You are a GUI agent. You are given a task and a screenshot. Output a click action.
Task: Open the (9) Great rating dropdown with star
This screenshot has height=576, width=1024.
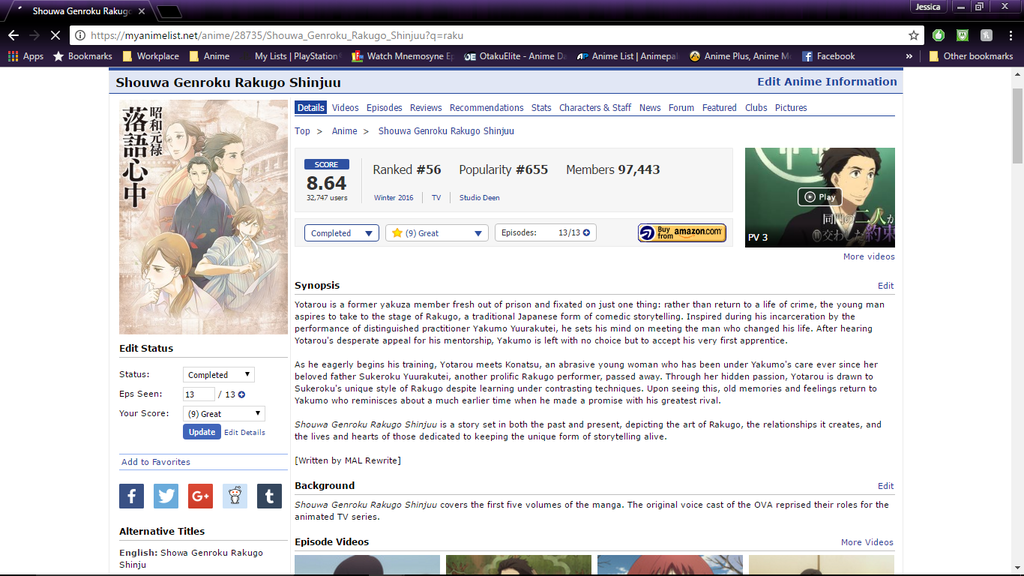tap(436, 233)
